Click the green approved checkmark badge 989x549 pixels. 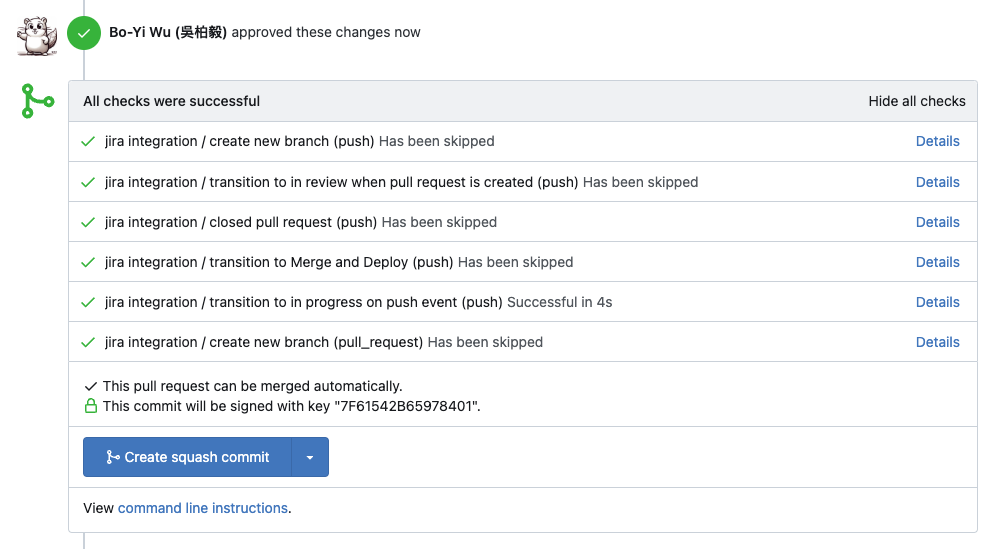84,33
